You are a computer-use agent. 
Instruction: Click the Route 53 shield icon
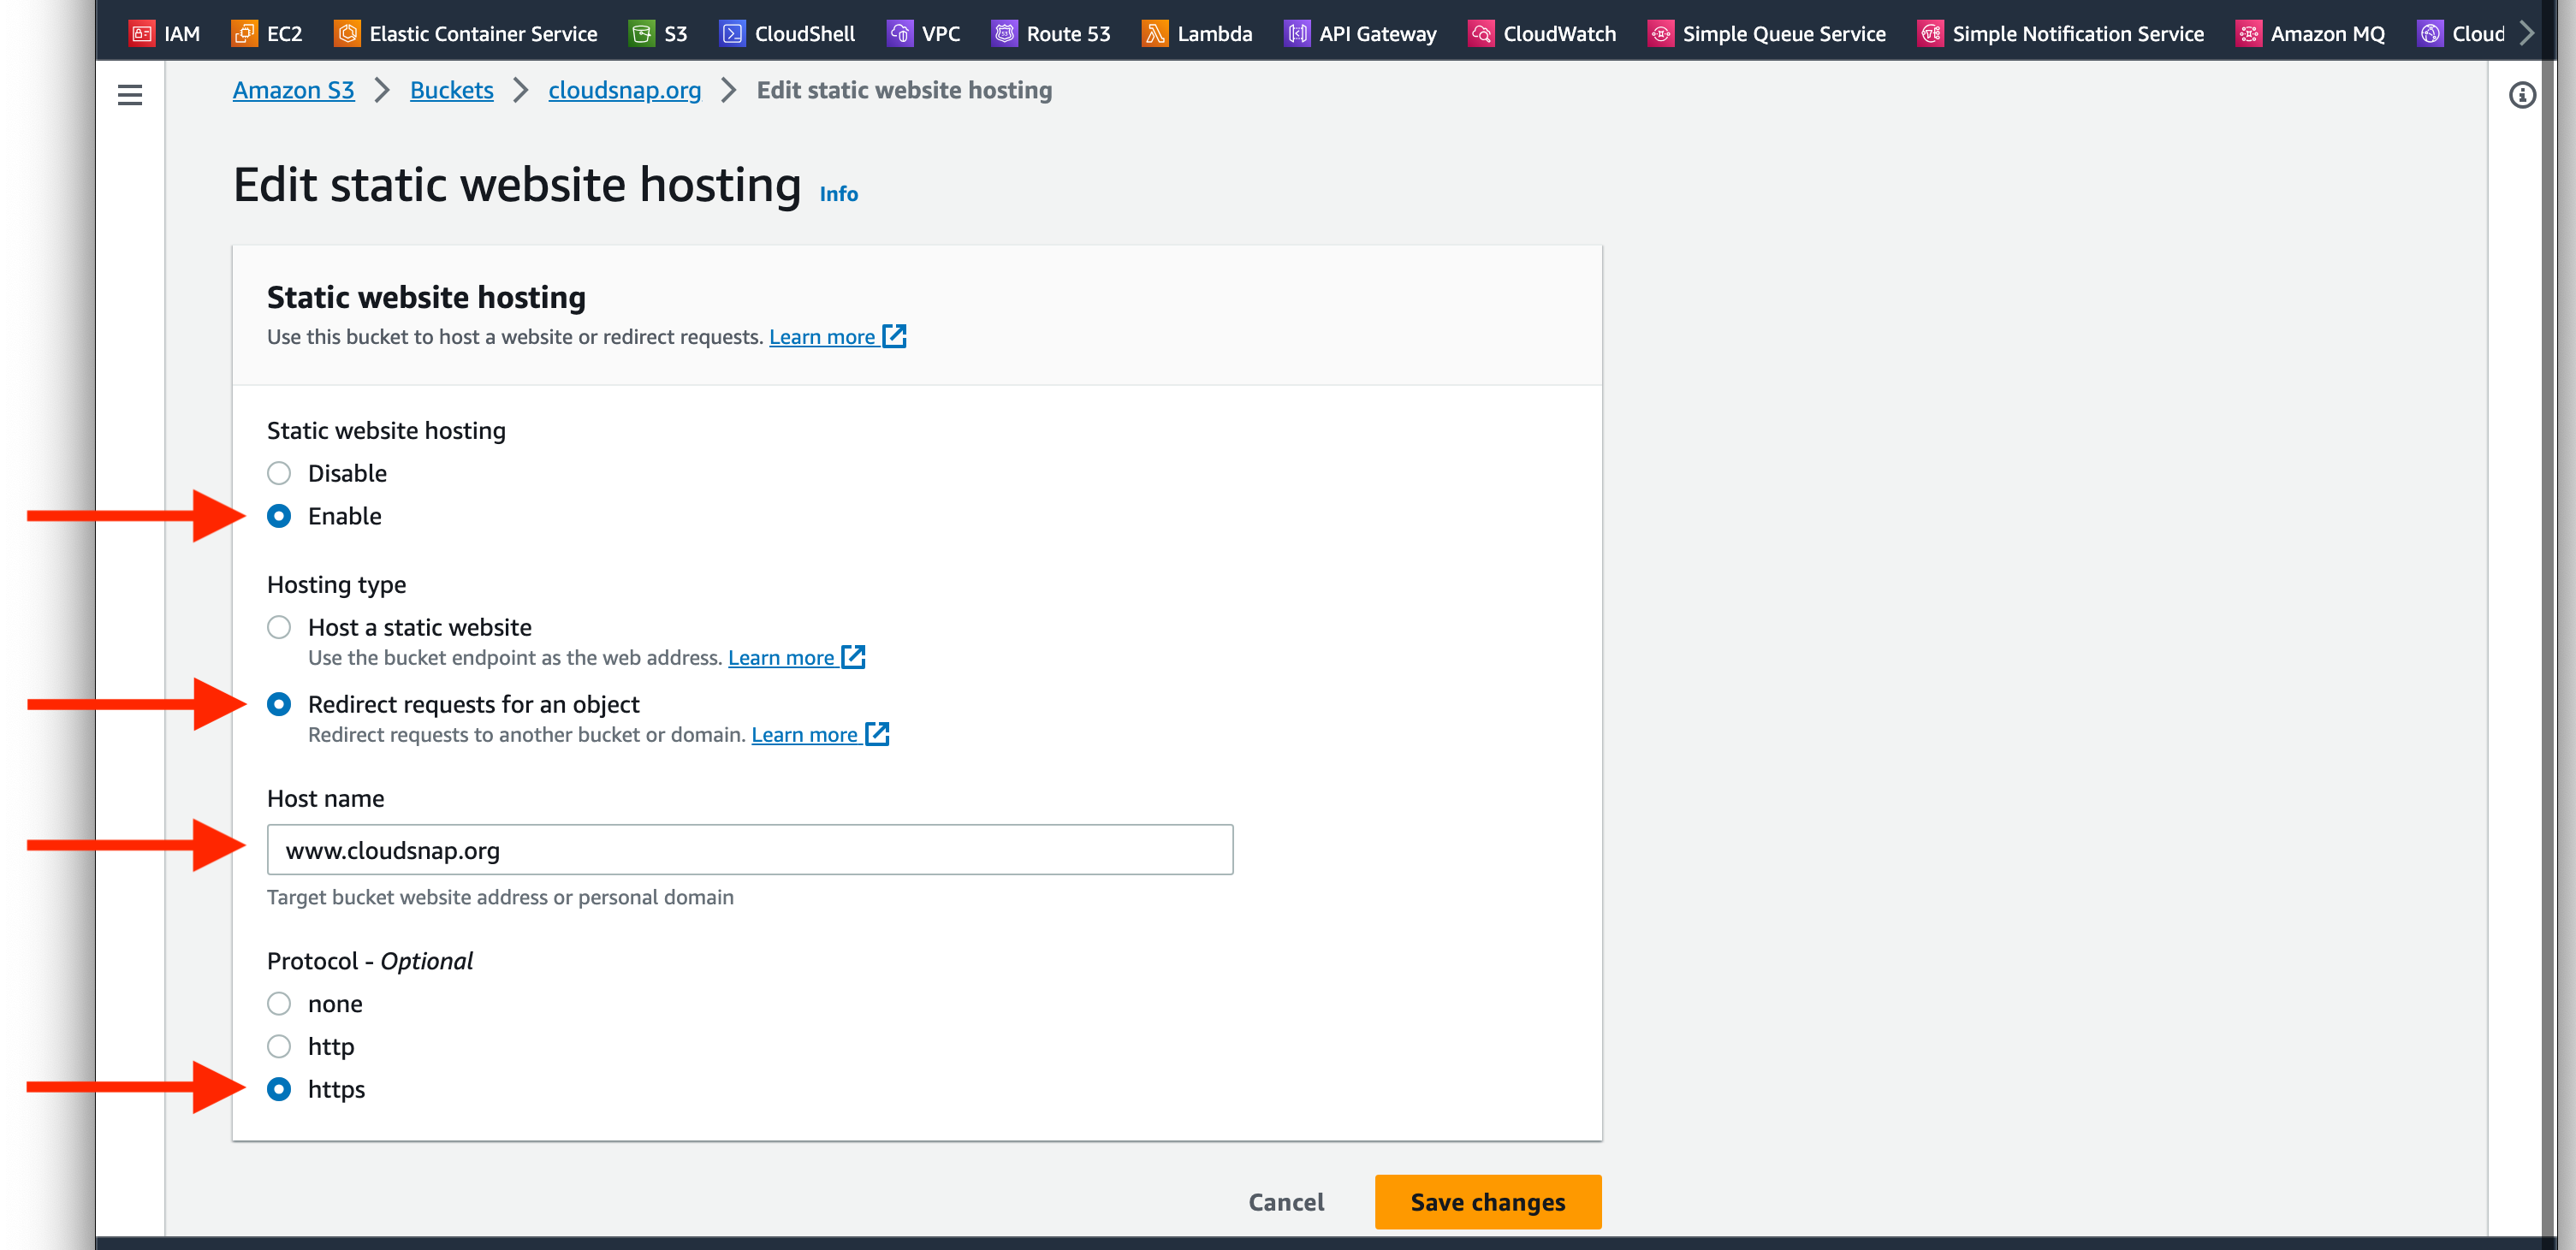1004,34
